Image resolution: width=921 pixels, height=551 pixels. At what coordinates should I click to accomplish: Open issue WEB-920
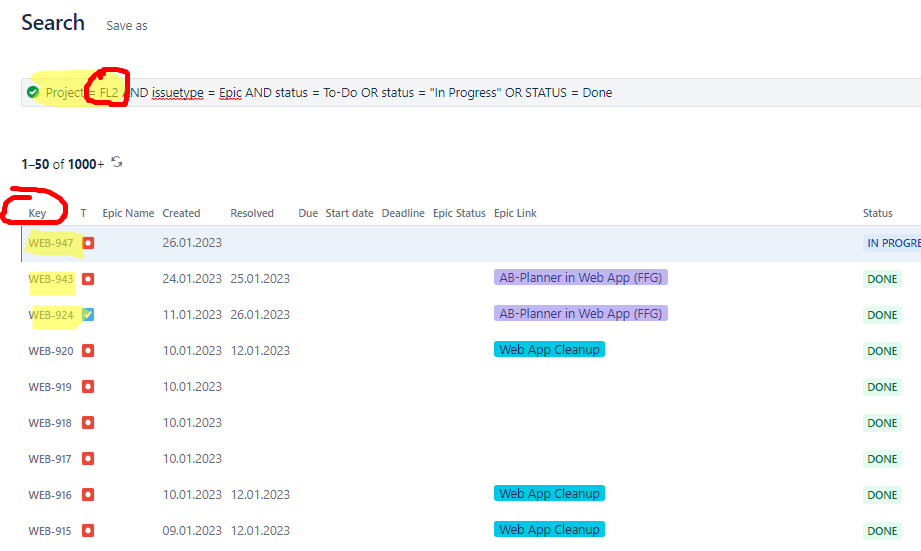(x=51, y=351)
